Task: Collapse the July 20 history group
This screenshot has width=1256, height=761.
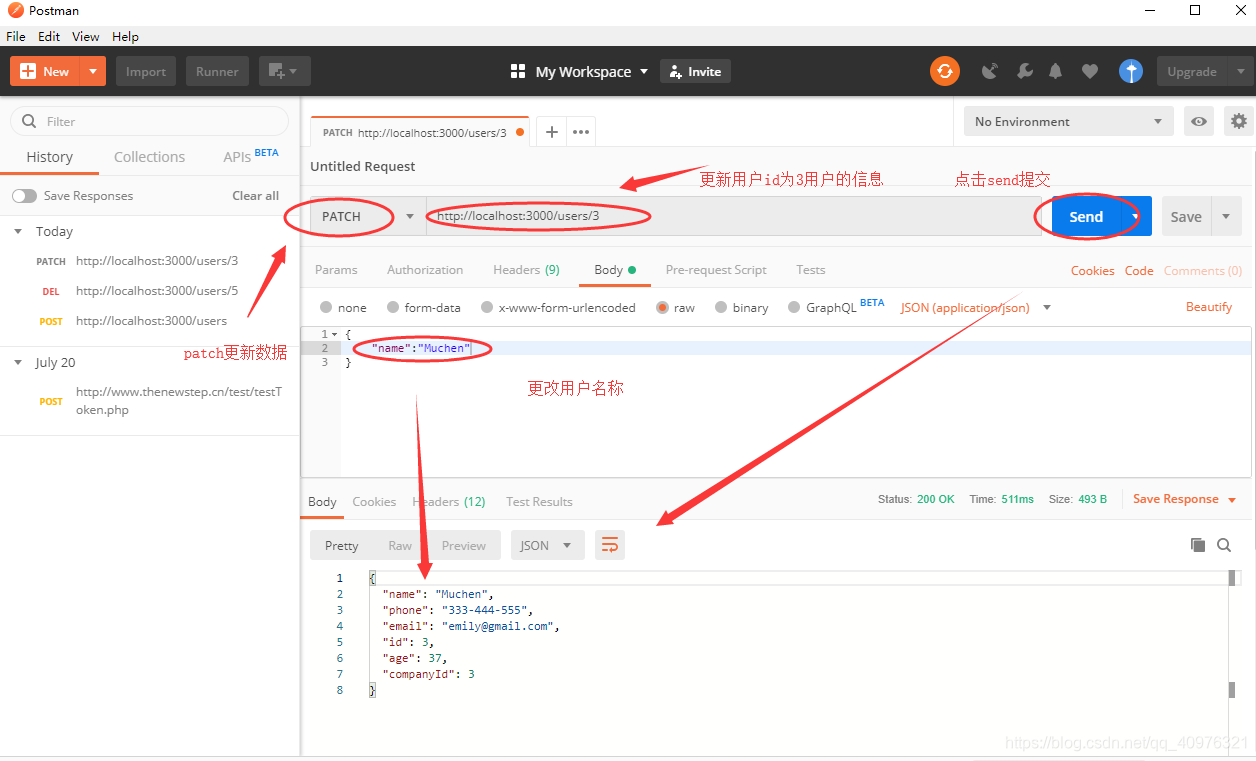Action: point(18,362)
